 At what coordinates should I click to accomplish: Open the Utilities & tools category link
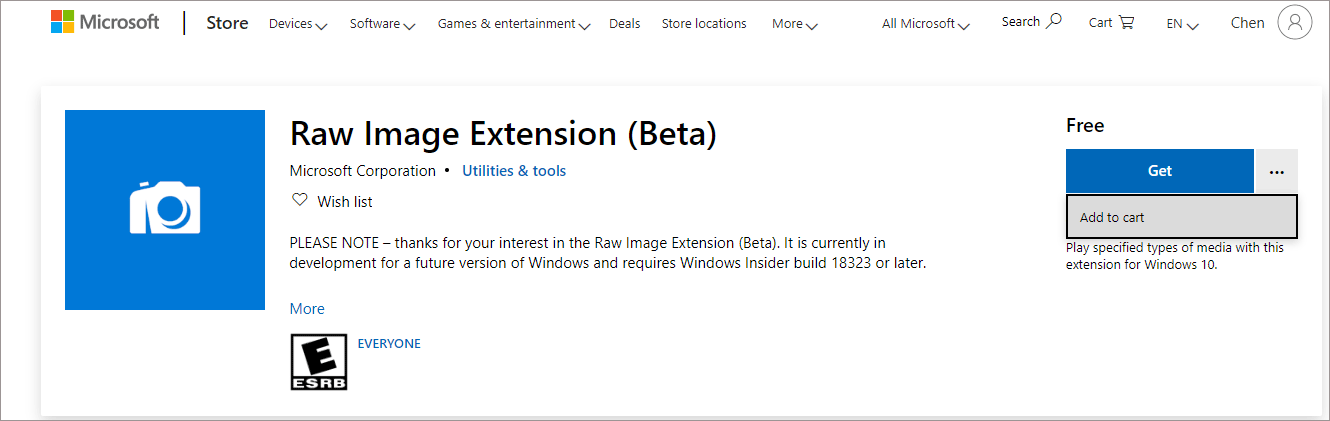[x=514, y=171]
